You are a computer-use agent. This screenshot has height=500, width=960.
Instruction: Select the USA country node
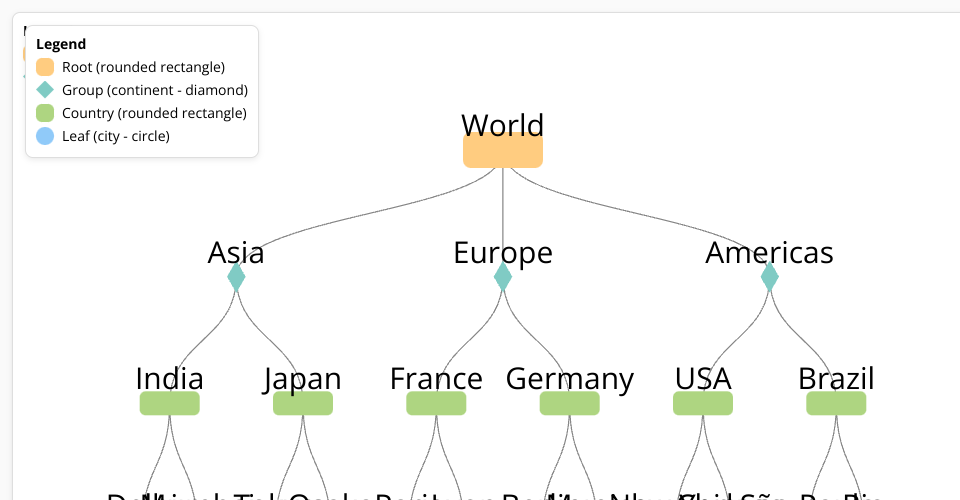[x=703, y=403]
